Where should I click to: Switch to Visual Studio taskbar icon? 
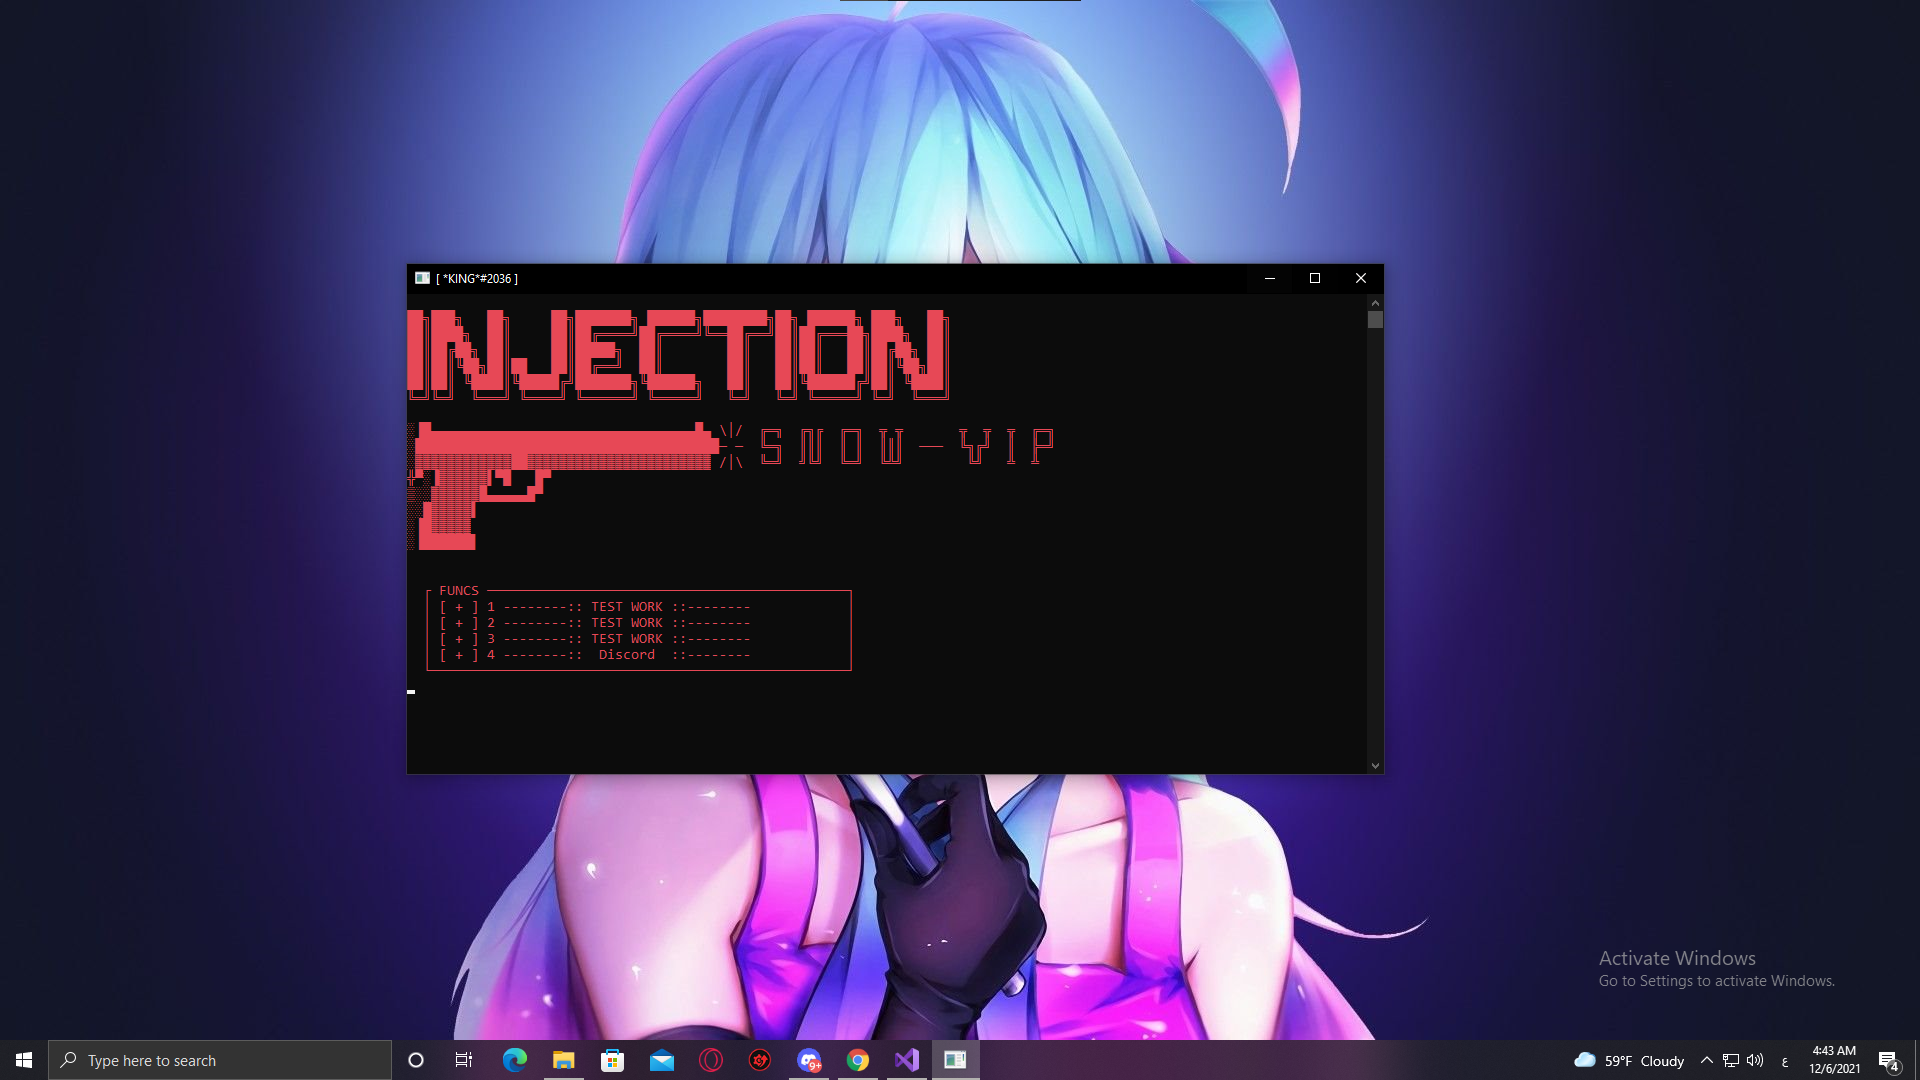(x=906, y=1060)
